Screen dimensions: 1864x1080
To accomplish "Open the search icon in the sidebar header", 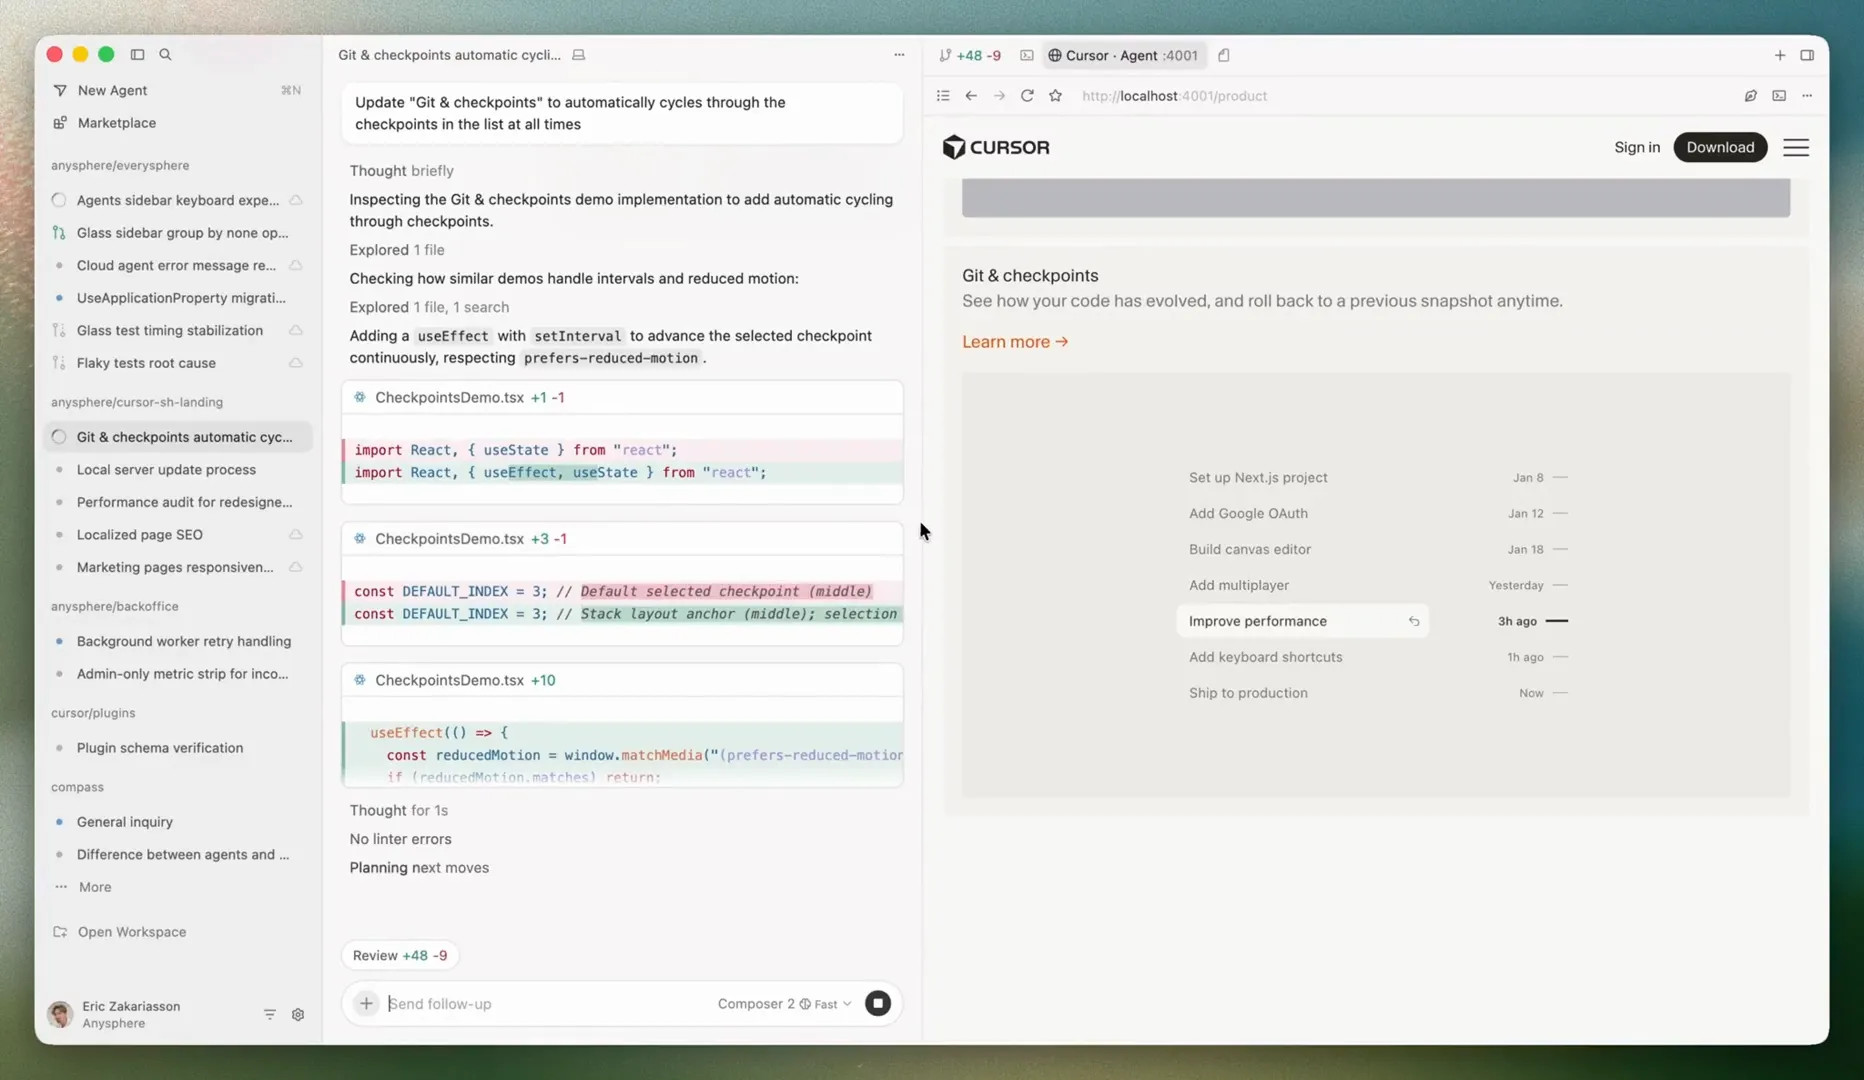I will [165, 55].
